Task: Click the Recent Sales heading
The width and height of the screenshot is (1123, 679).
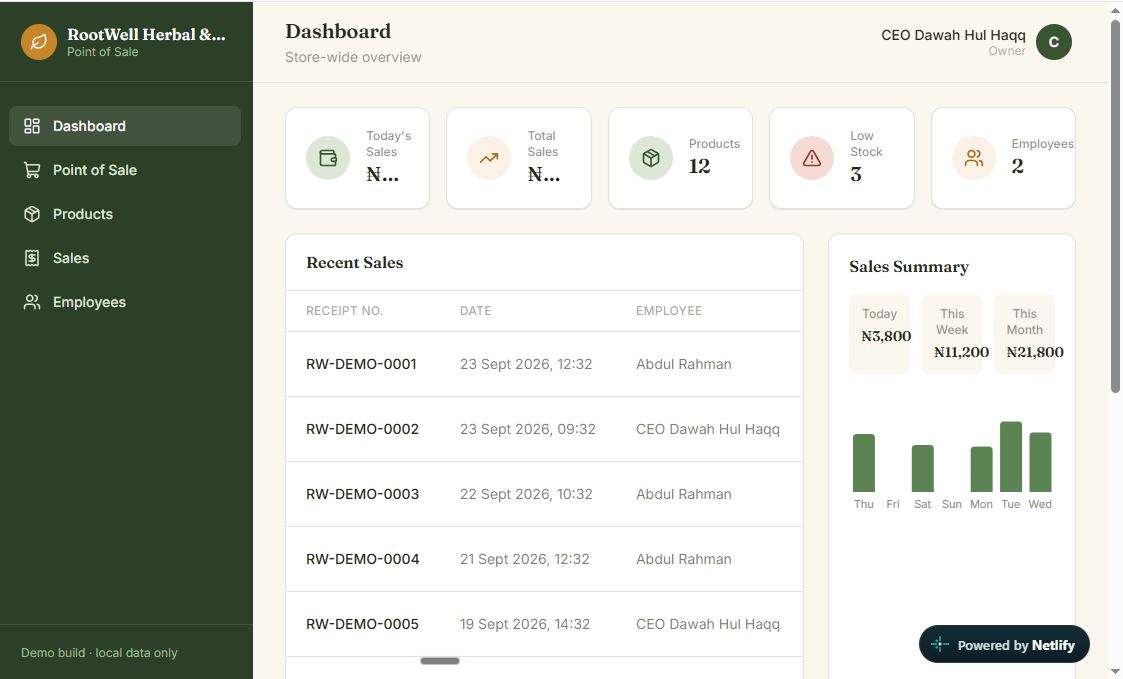Action: click(355, 263)
